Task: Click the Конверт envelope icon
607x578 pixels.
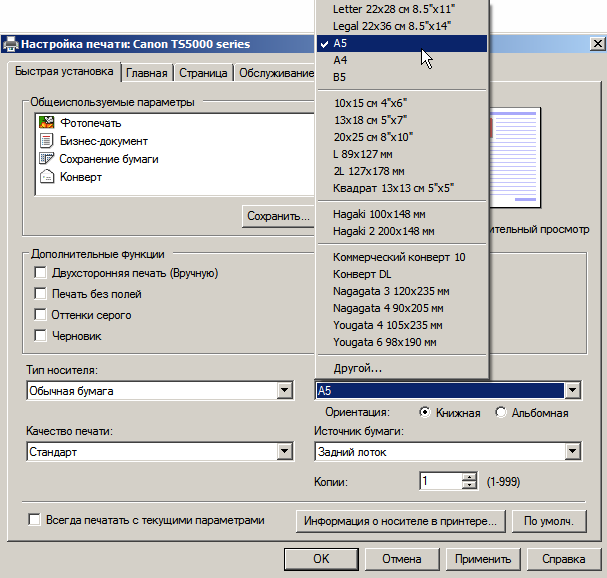Action: 47,177
